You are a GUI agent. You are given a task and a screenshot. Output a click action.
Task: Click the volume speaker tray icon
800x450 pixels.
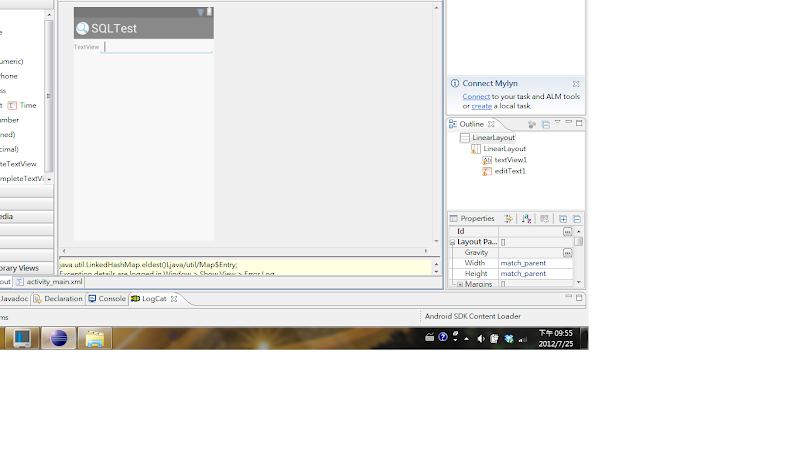coord(481,339)
